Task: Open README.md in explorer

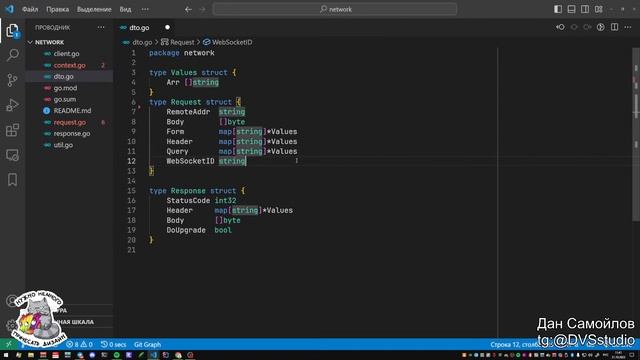Action: [x=72, y=111]
